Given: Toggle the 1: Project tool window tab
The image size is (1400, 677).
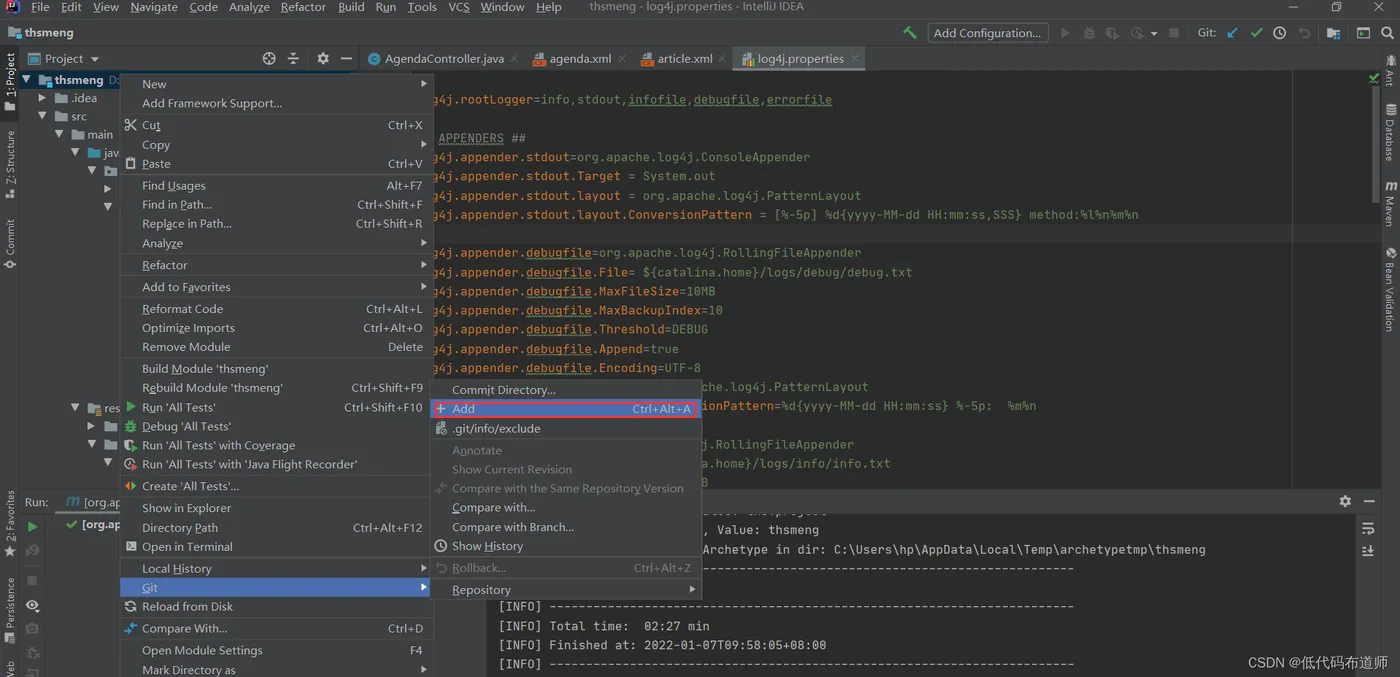Looking at the screenshot, I should [10, 80].
